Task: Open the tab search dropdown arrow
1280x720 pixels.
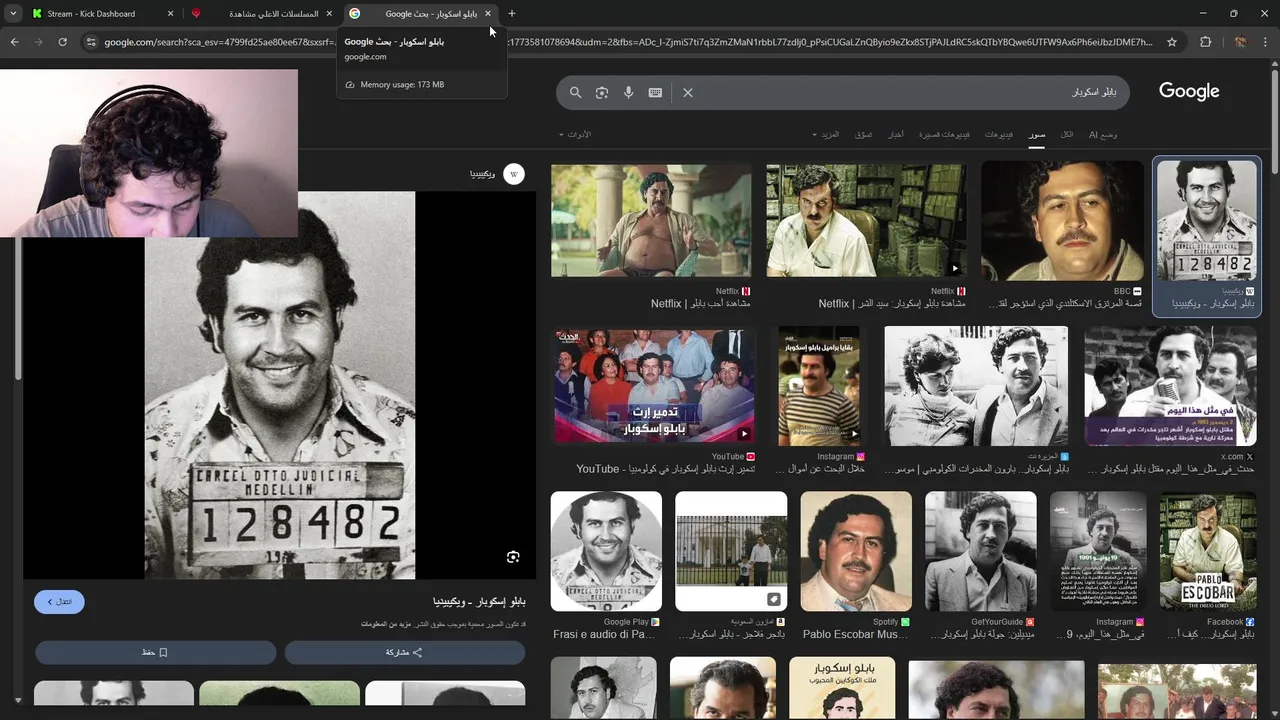Action: 13,14
